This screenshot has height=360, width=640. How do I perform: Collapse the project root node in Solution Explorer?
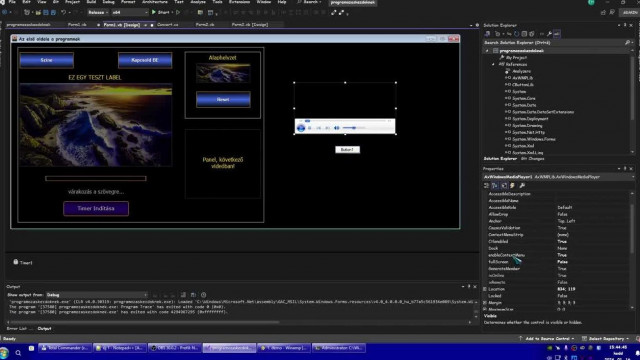click(487, 51)
